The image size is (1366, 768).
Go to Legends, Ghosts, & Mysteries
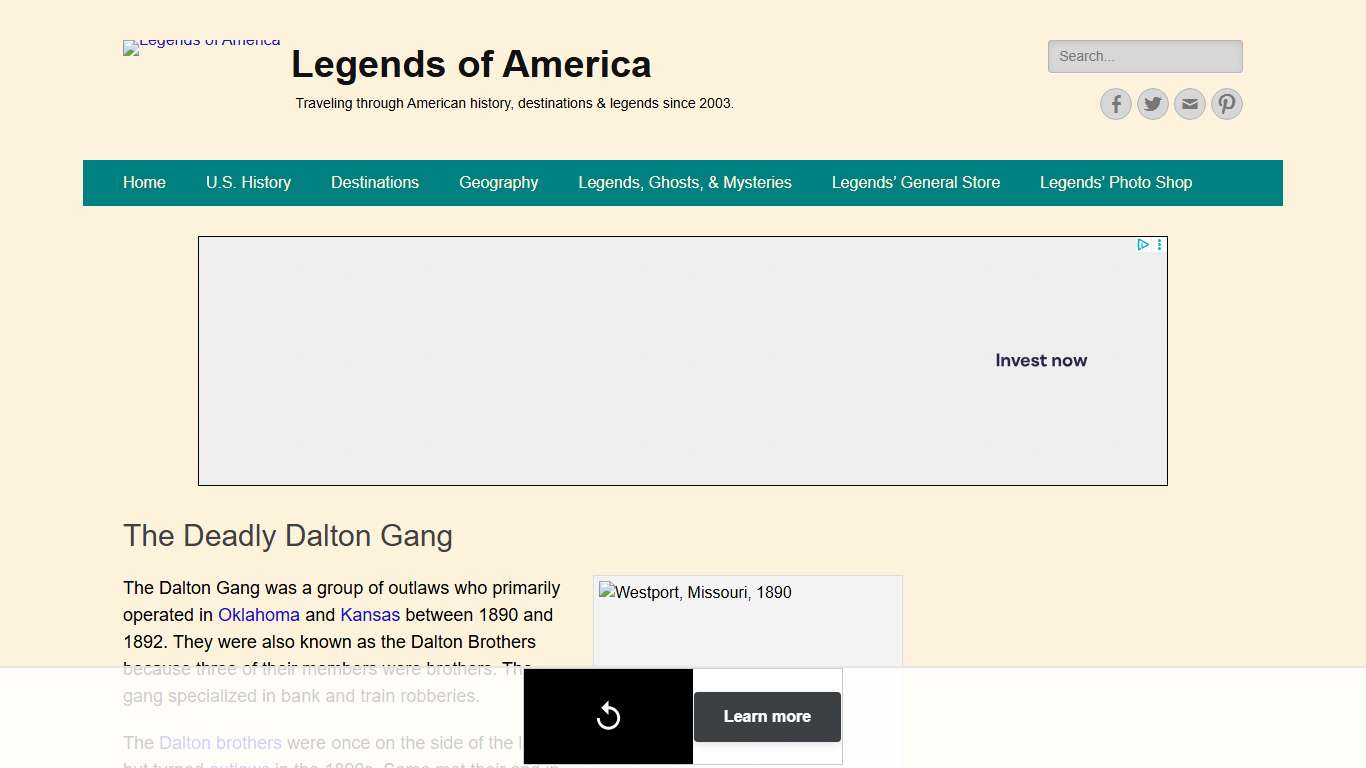(684, 183)
